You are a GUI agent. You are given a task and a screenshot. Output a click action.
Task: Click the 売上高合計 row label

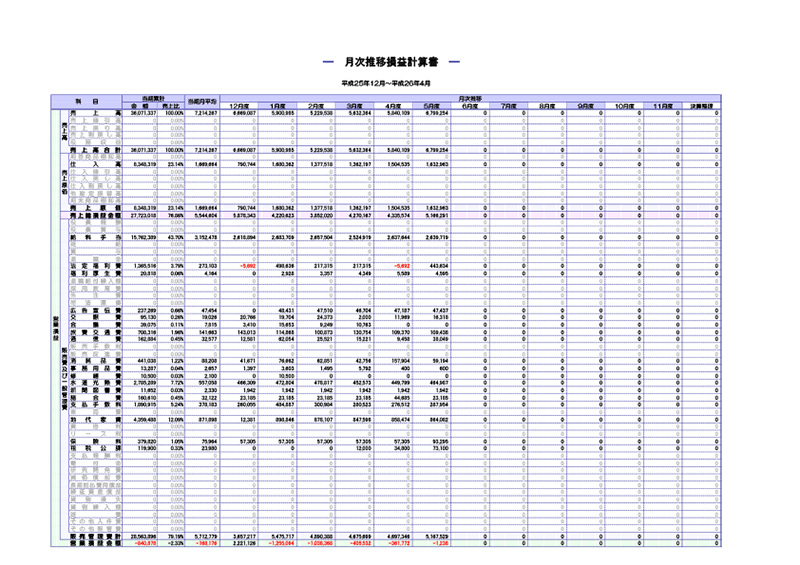tap(95, 150)
